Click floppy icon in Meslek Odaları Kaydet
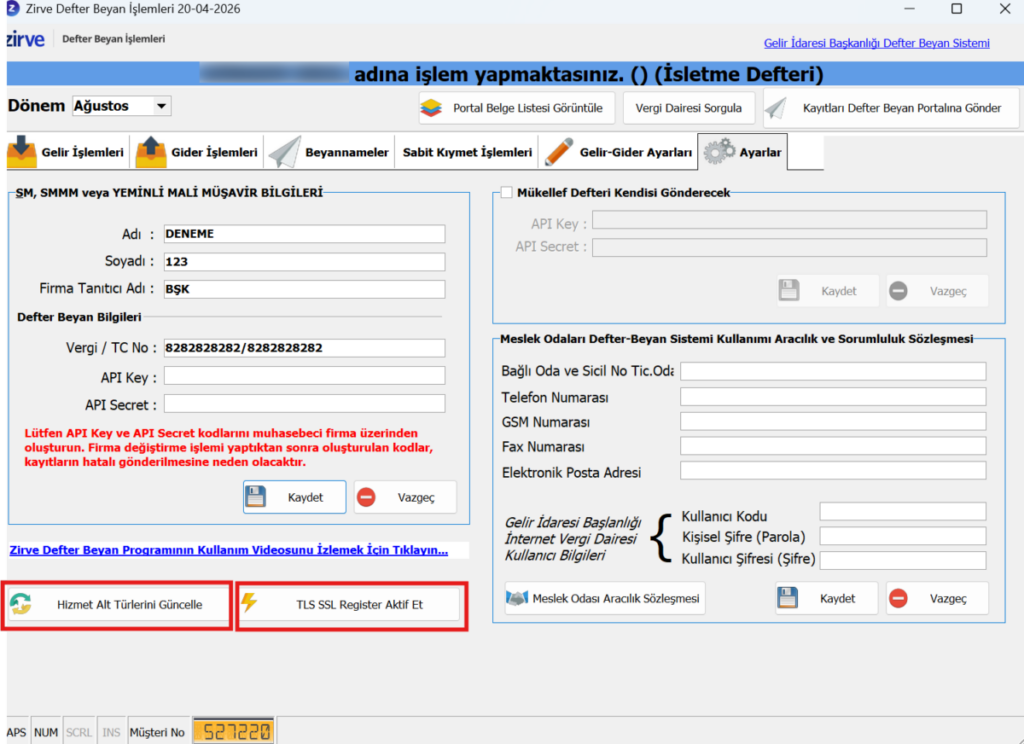Screen dimensions: 1024x744 point(787,598)
